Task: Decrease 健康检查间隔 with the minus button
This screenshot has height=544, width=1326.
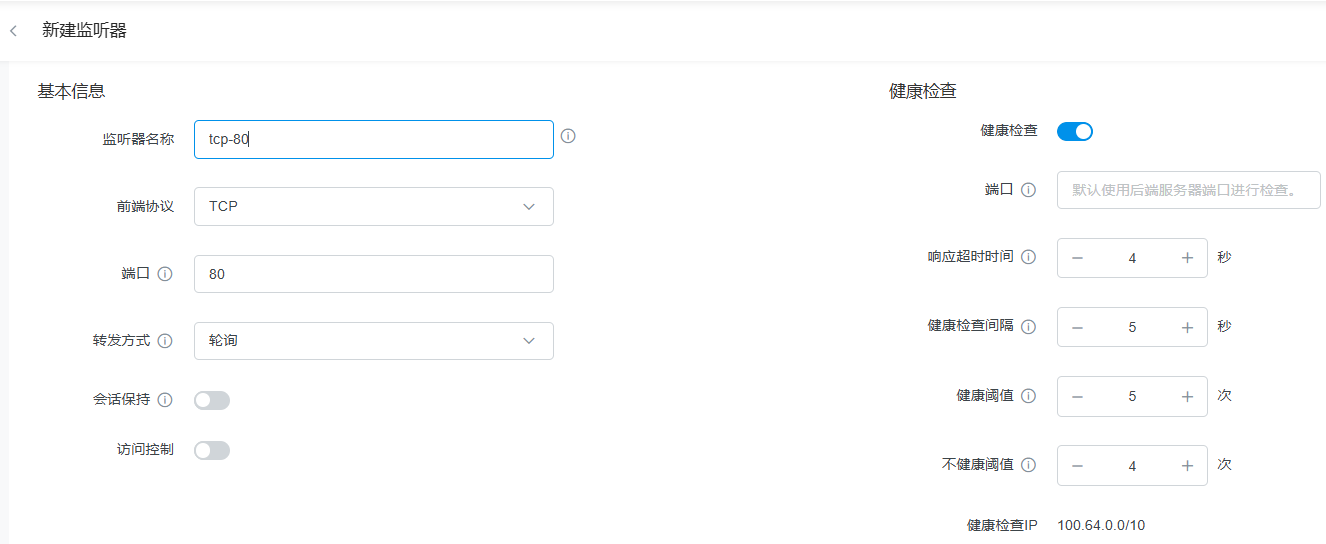Action: click(1077, 327)
